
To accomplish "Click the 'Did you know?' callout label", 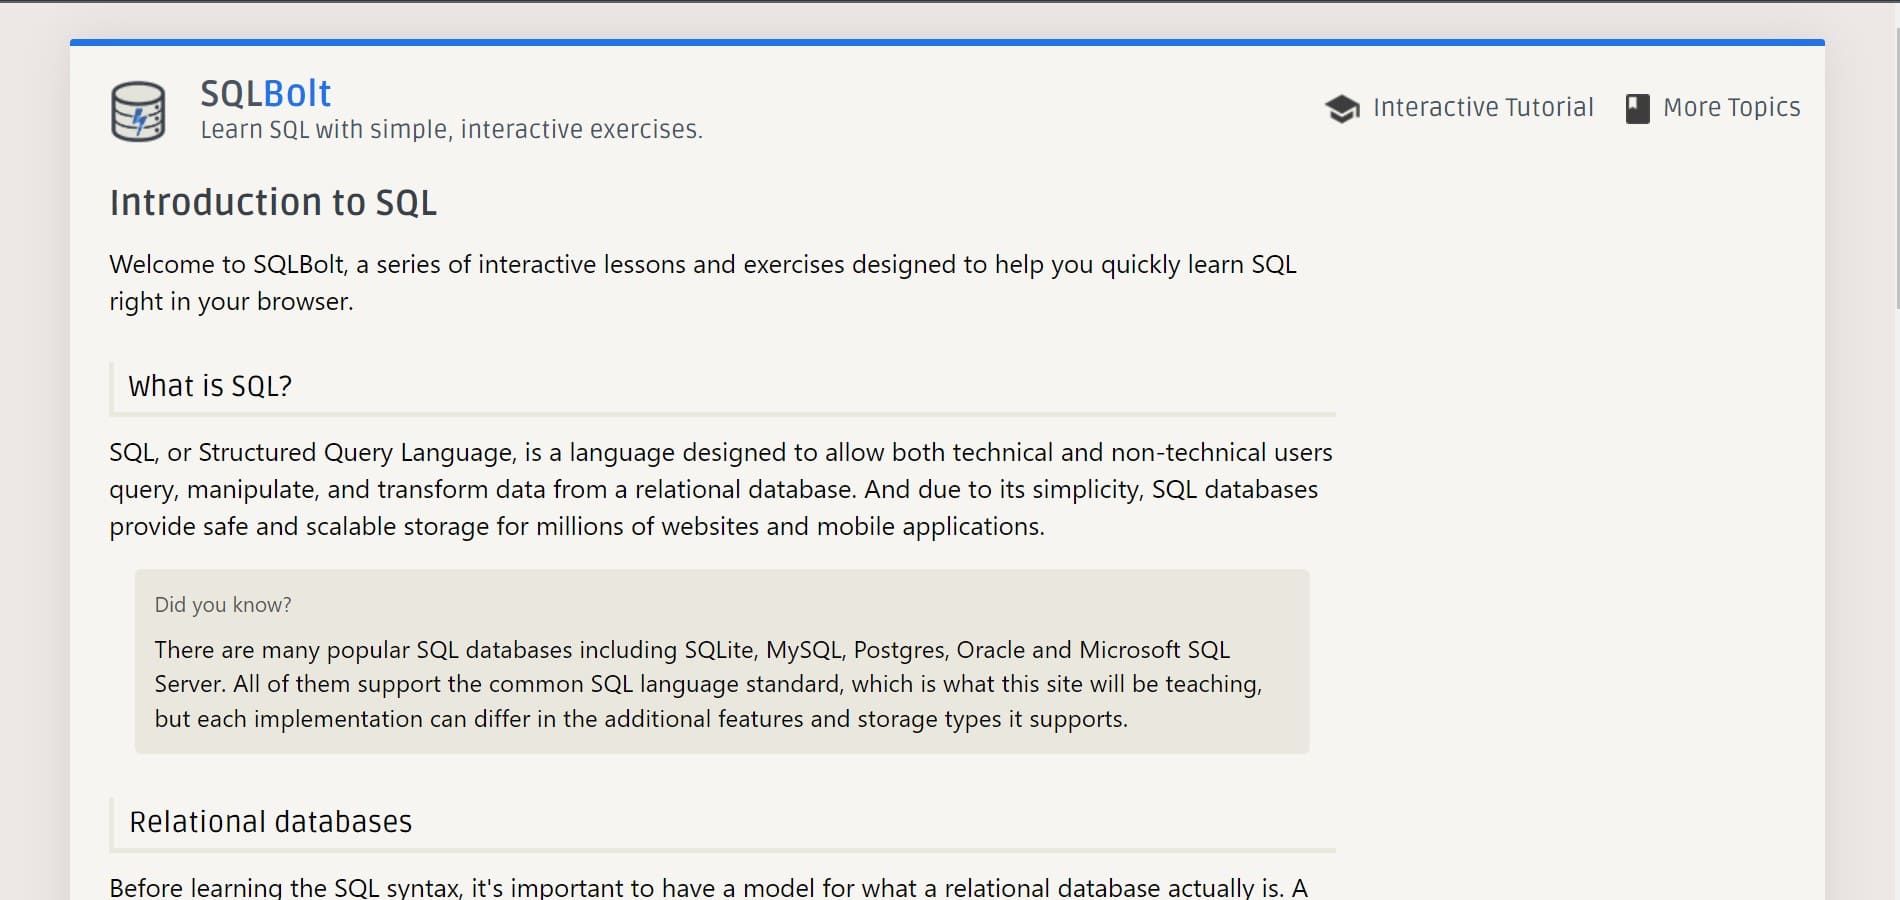I will (x=223, y=605).
